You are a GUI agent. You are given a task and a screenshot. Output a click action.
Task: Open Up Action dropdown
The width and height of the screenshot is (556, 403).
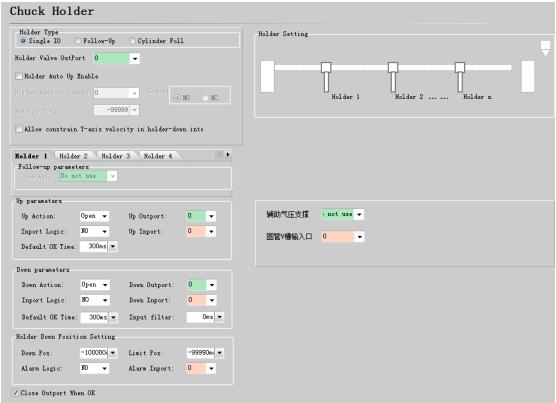(x=105, y=216)
